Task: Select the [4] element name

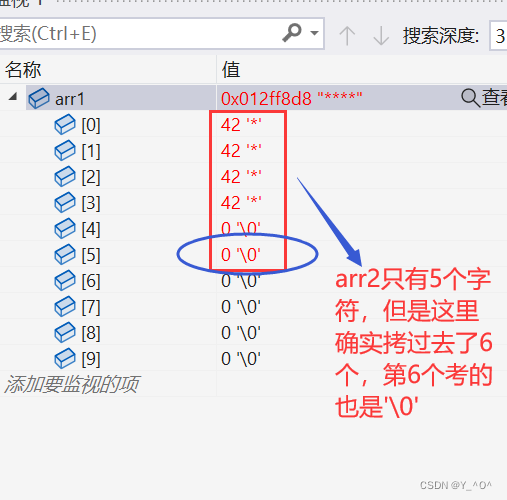Action: [x=91, y=229]
